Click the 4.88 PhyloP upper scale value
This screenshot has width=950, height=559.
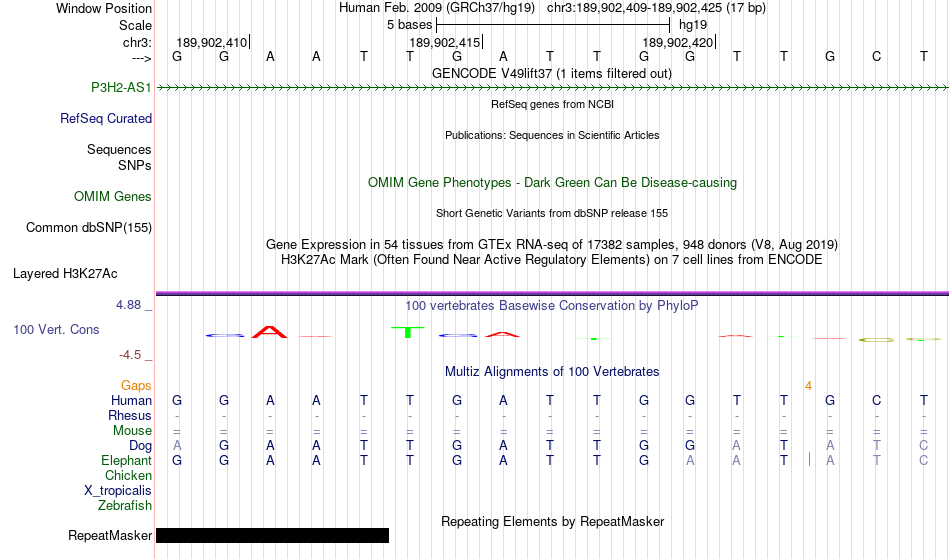[128, 305]
